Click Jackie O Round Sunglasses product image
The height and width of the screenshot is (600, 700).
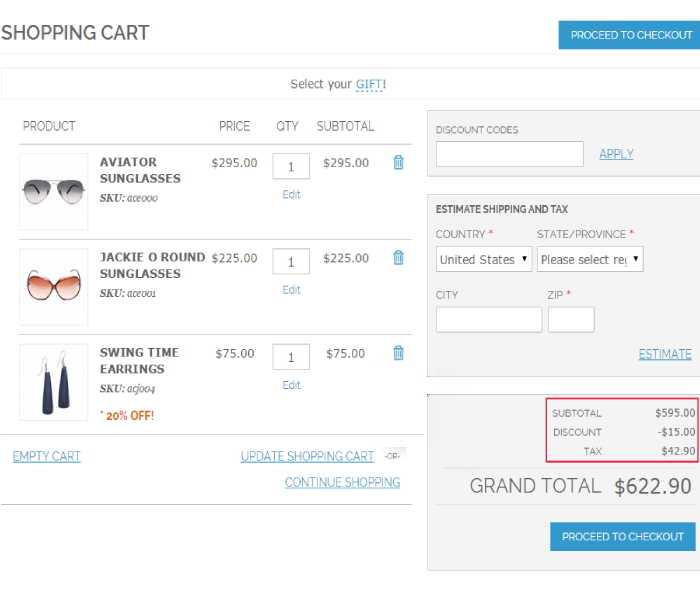[54, 286]
